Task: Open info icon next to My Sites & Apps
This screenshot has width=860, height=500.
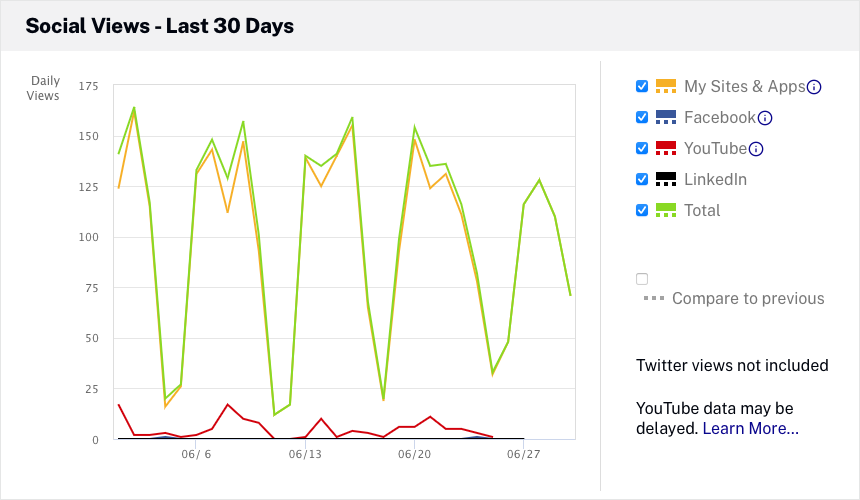Action: 814,87
